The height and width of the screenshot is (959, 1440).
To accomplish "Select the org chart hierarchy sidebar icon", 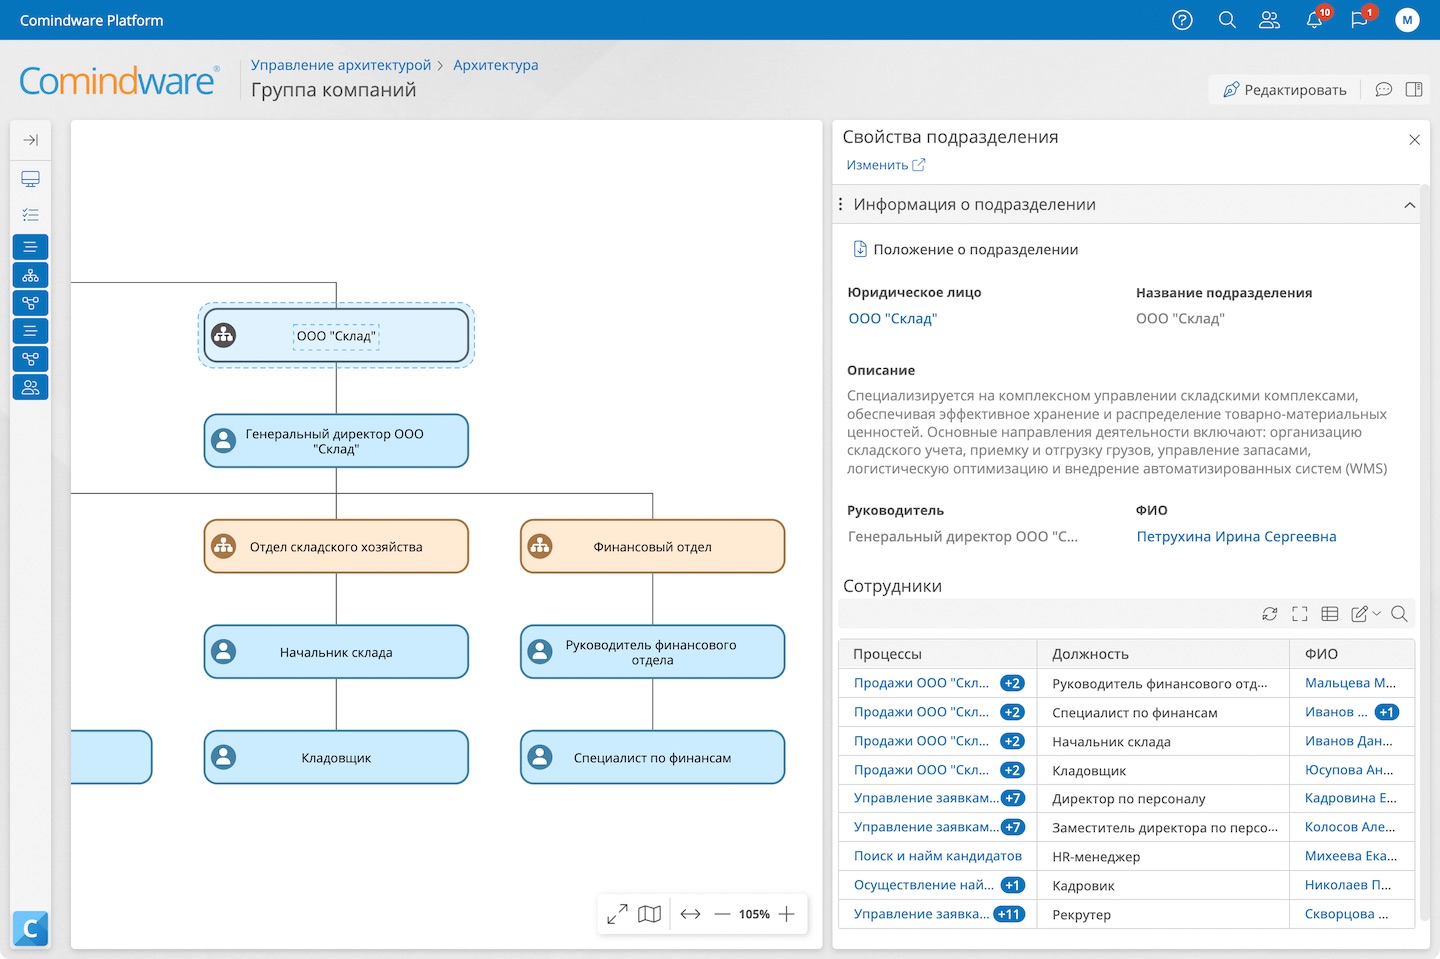I will 31,275.
